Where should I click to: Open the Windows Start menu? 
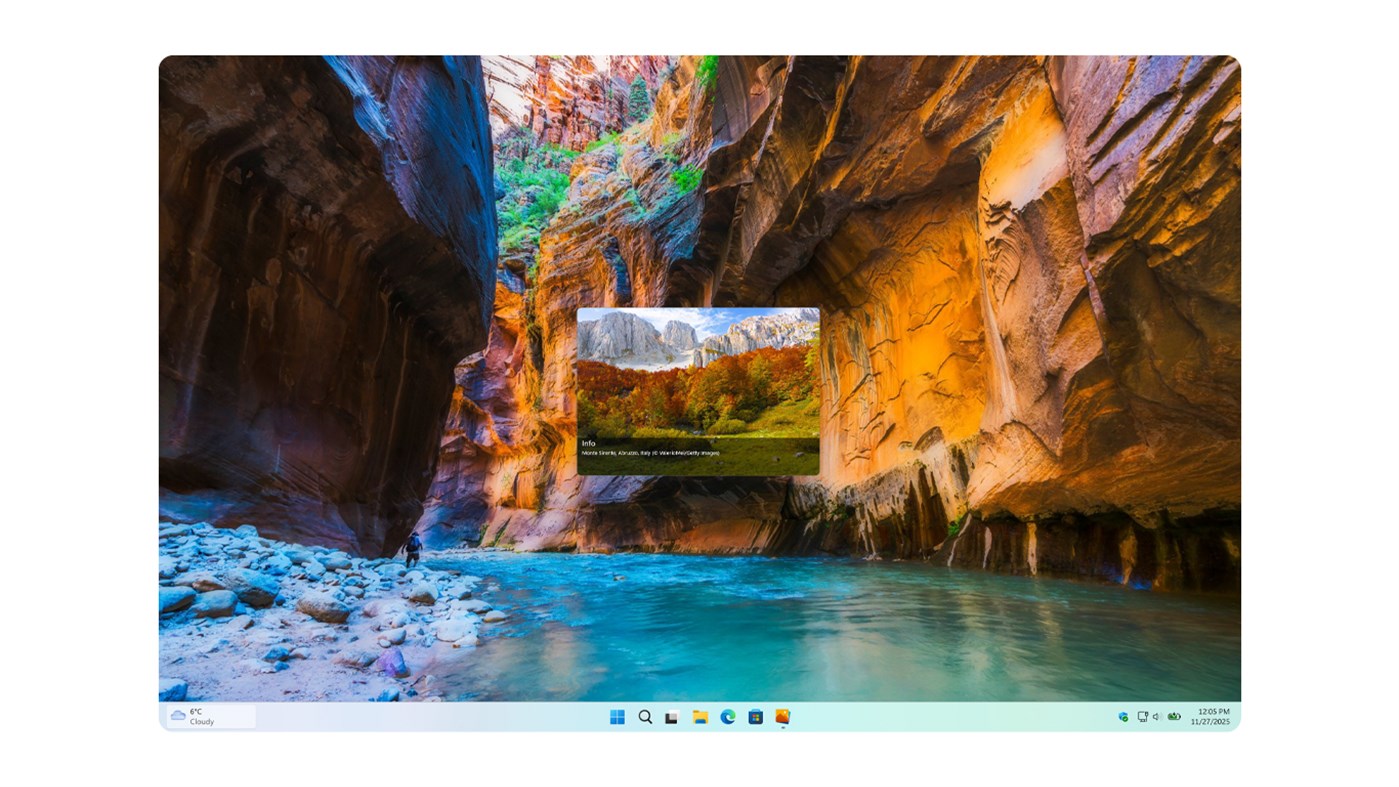coord(617,716)
